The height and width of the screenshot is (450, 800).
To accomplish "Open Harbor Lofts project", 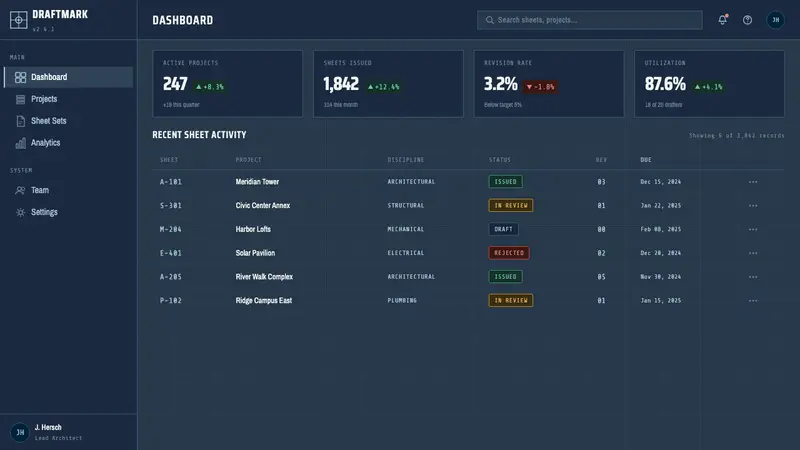I will [253, 229].
